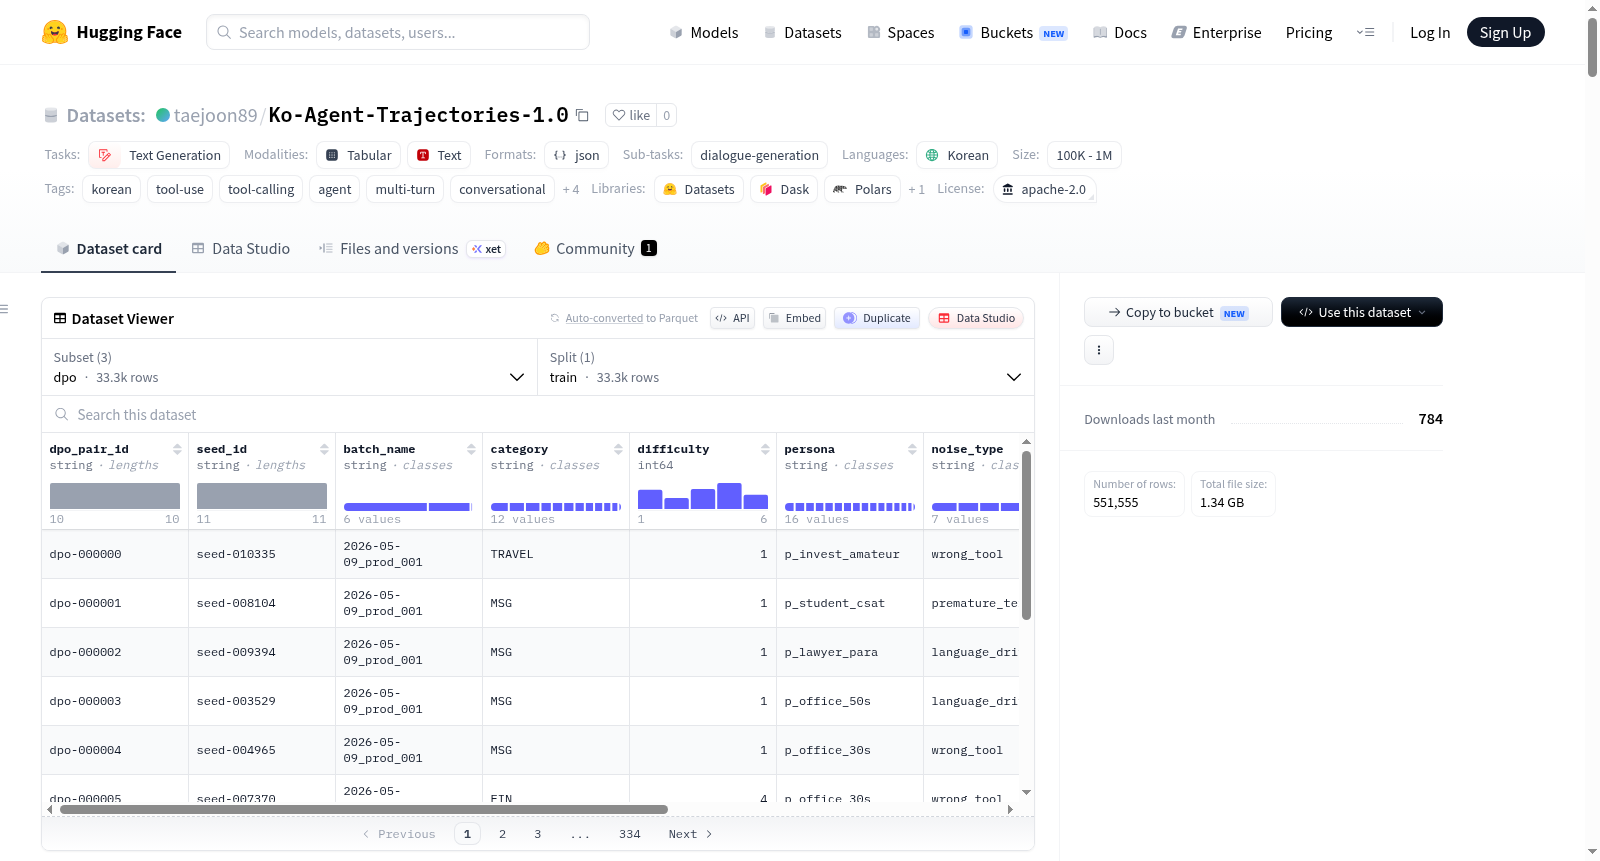Screen dimensions: 1600x861
Task: Sort by difficulty column arrows
Action: [765, 449]
